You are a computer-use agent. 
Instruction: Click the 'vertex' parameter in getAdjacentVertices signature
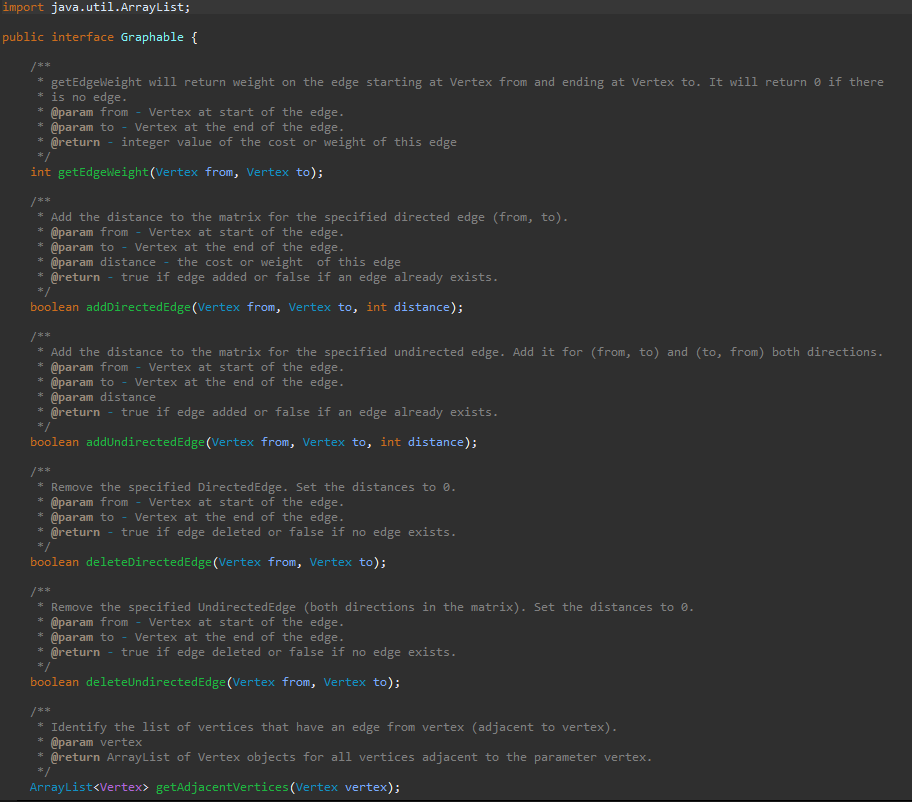[366, 787]
